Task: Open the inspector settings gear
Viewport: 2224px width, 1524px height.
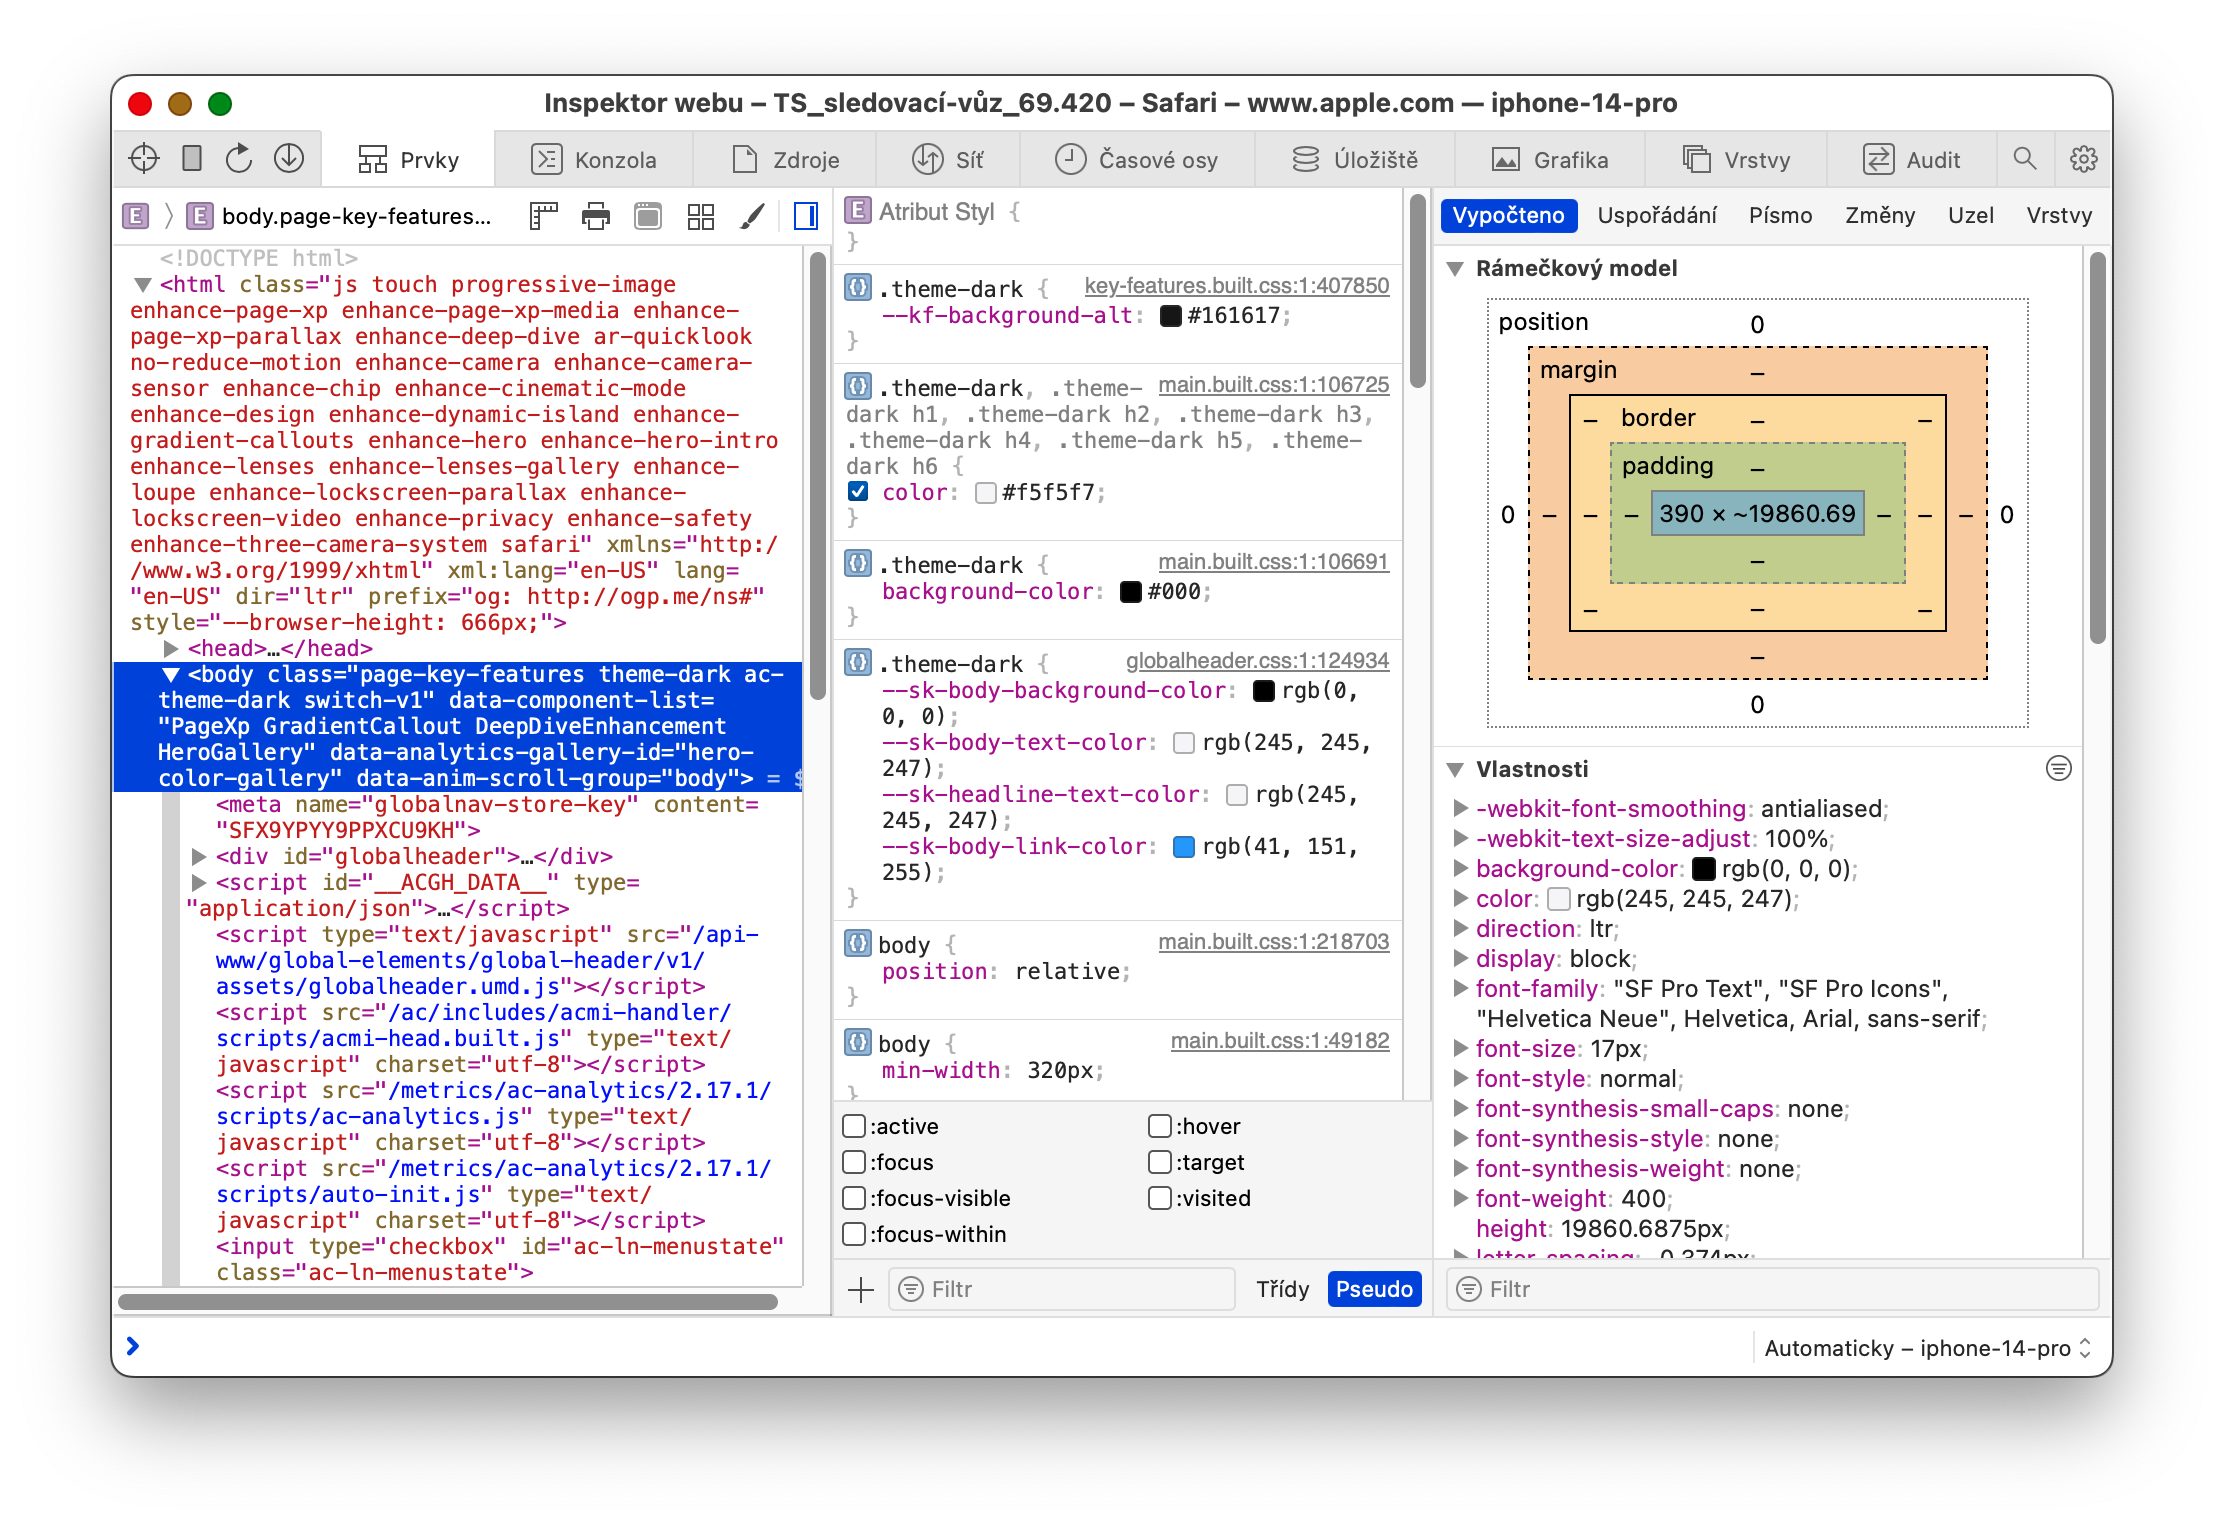Action: coord(2083,159)
